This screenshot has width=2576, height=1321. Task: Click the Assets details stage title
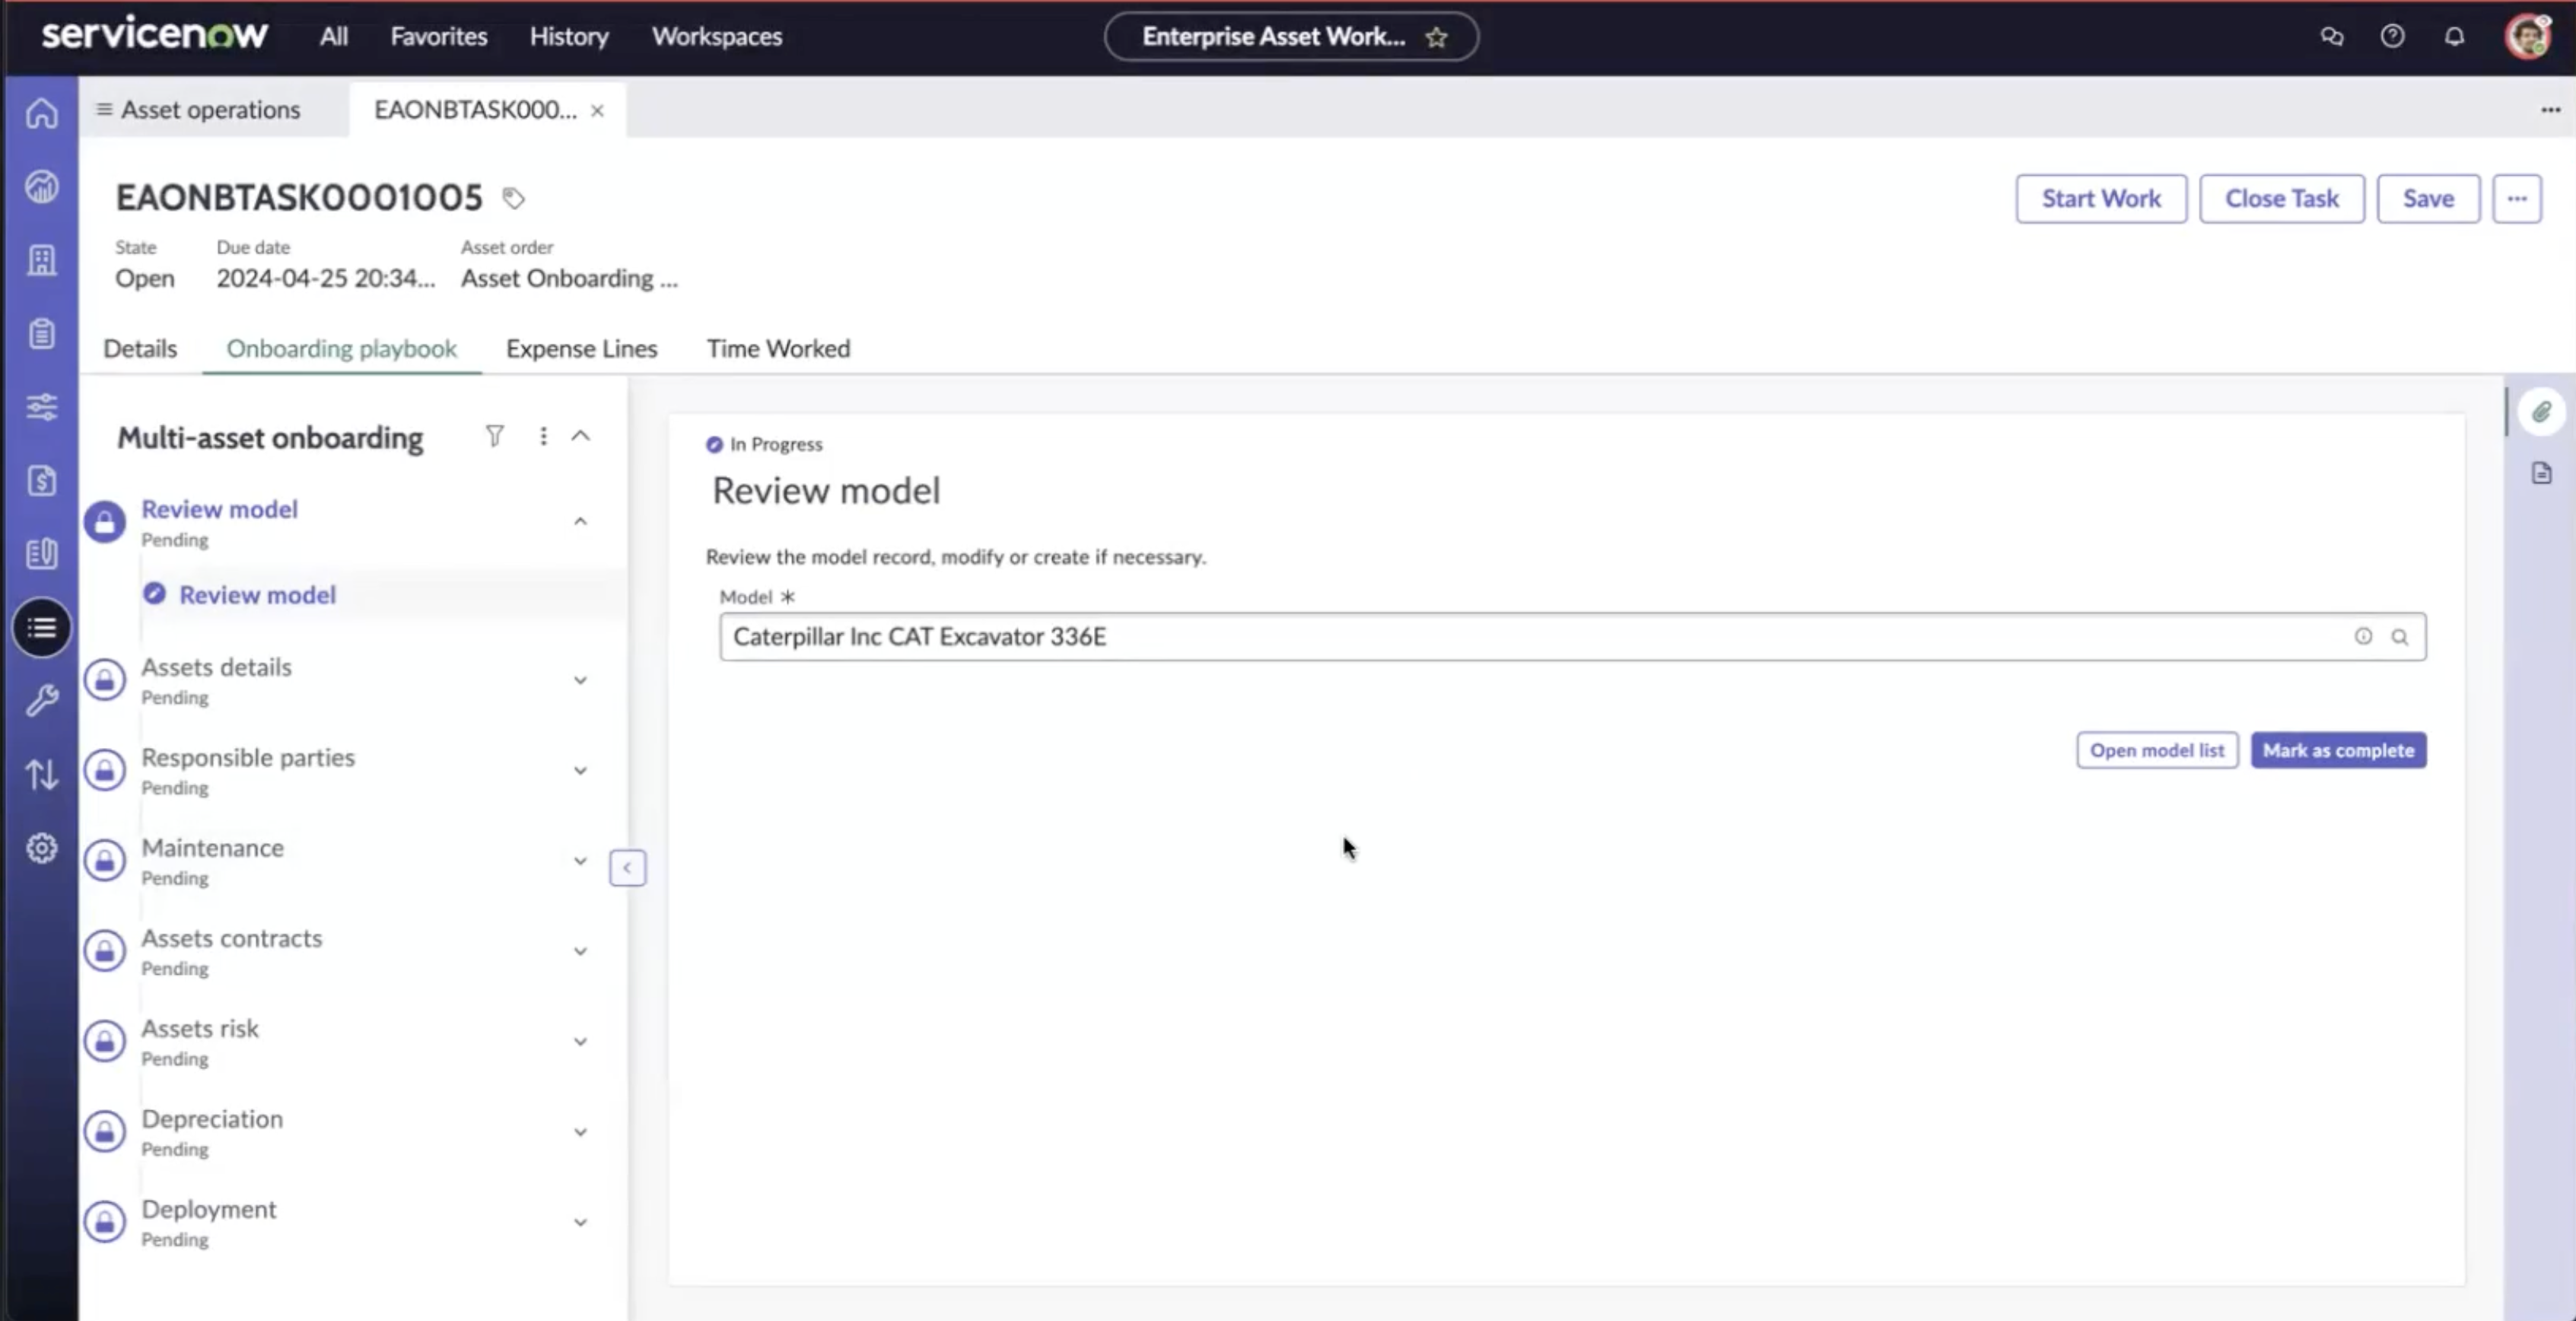tap(216, 667)
